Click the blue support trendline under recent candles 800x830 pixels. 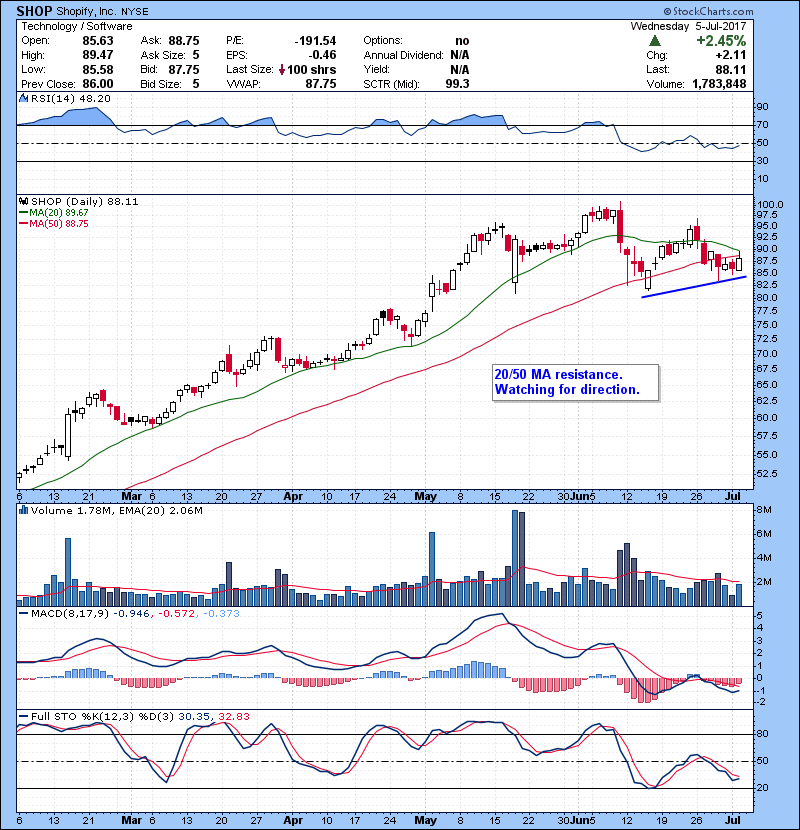tap(694, 287)
